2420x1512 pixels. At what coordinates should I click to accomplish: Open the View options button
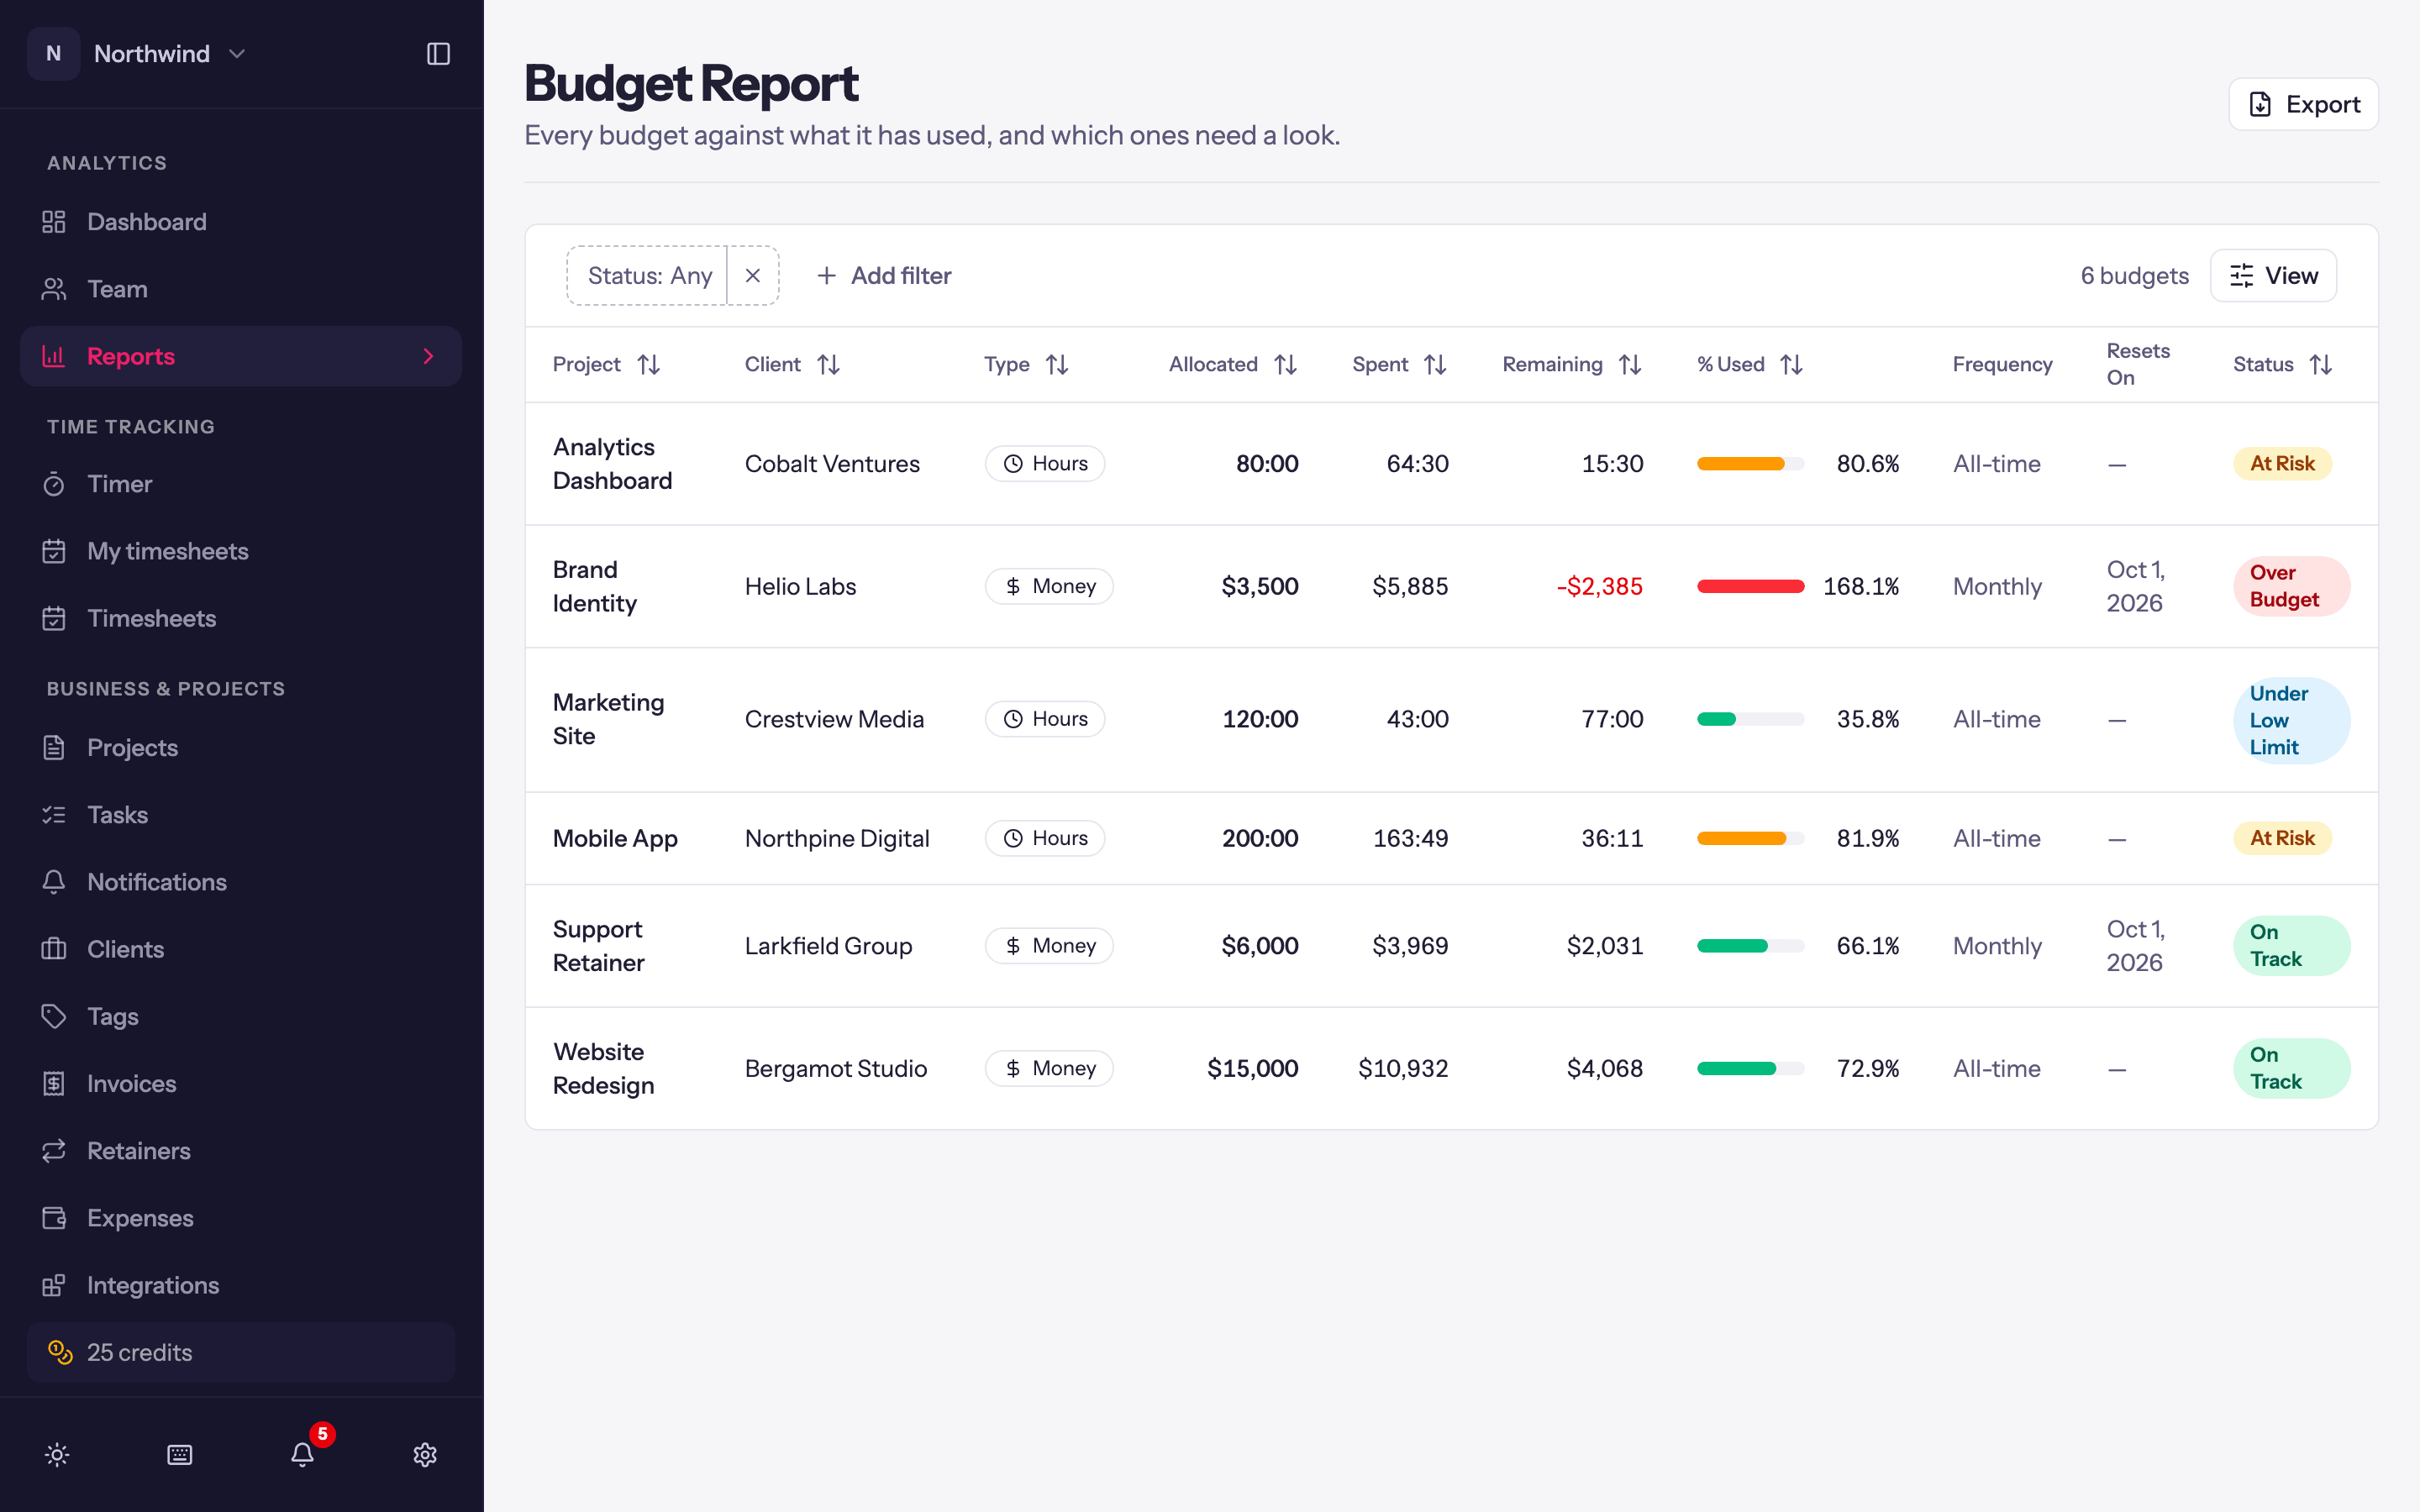click(2273, 276)
